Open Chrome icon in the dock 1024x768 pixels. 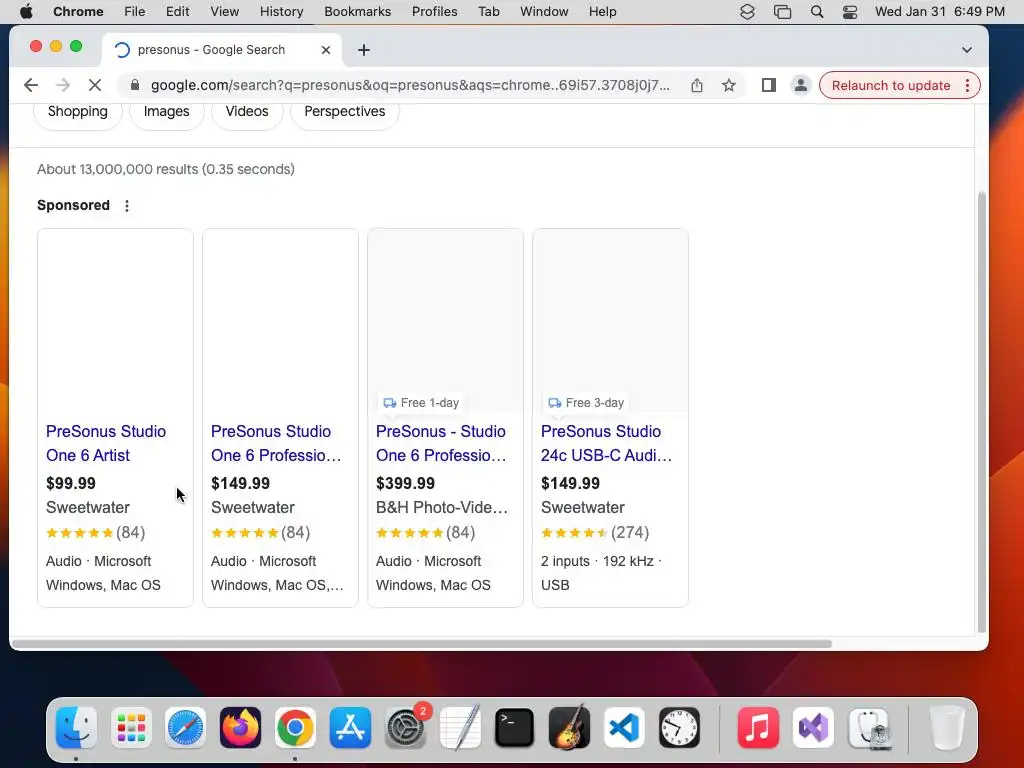[295, 728]
